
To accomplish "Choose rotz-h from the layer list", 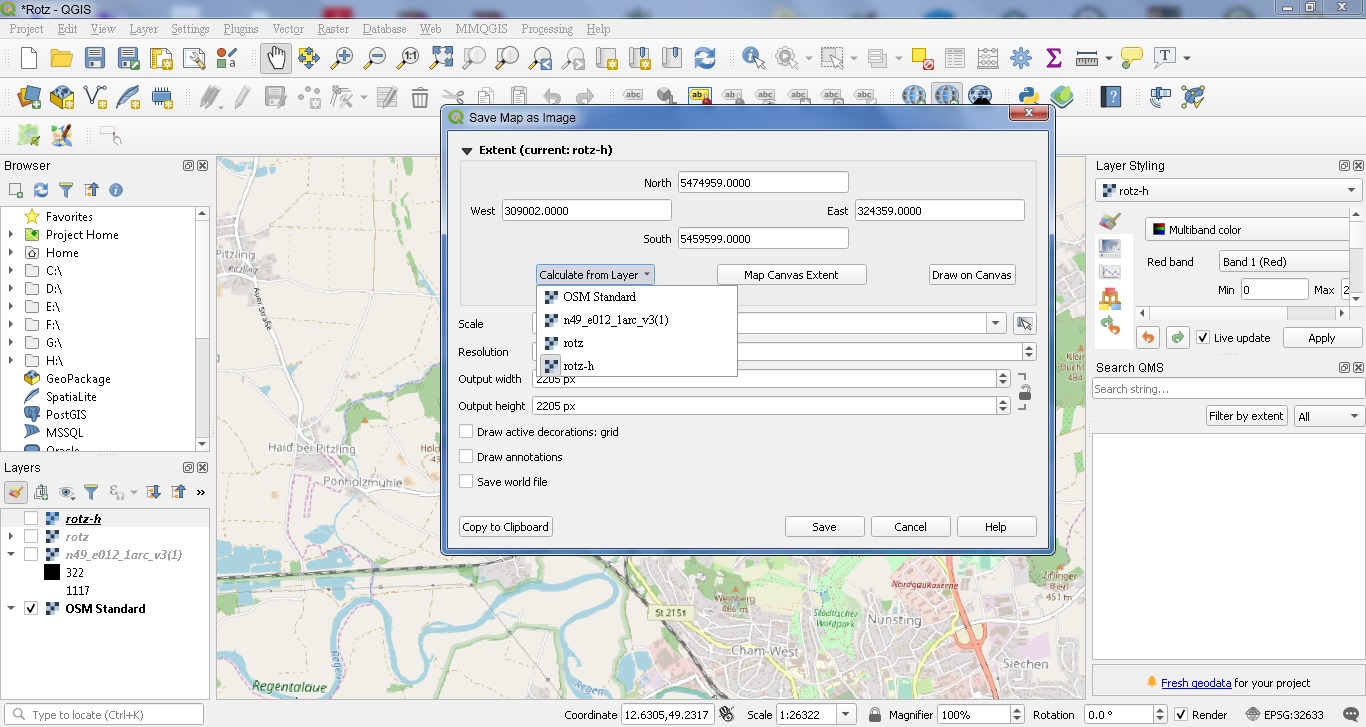I will click(x=638, y=366).
